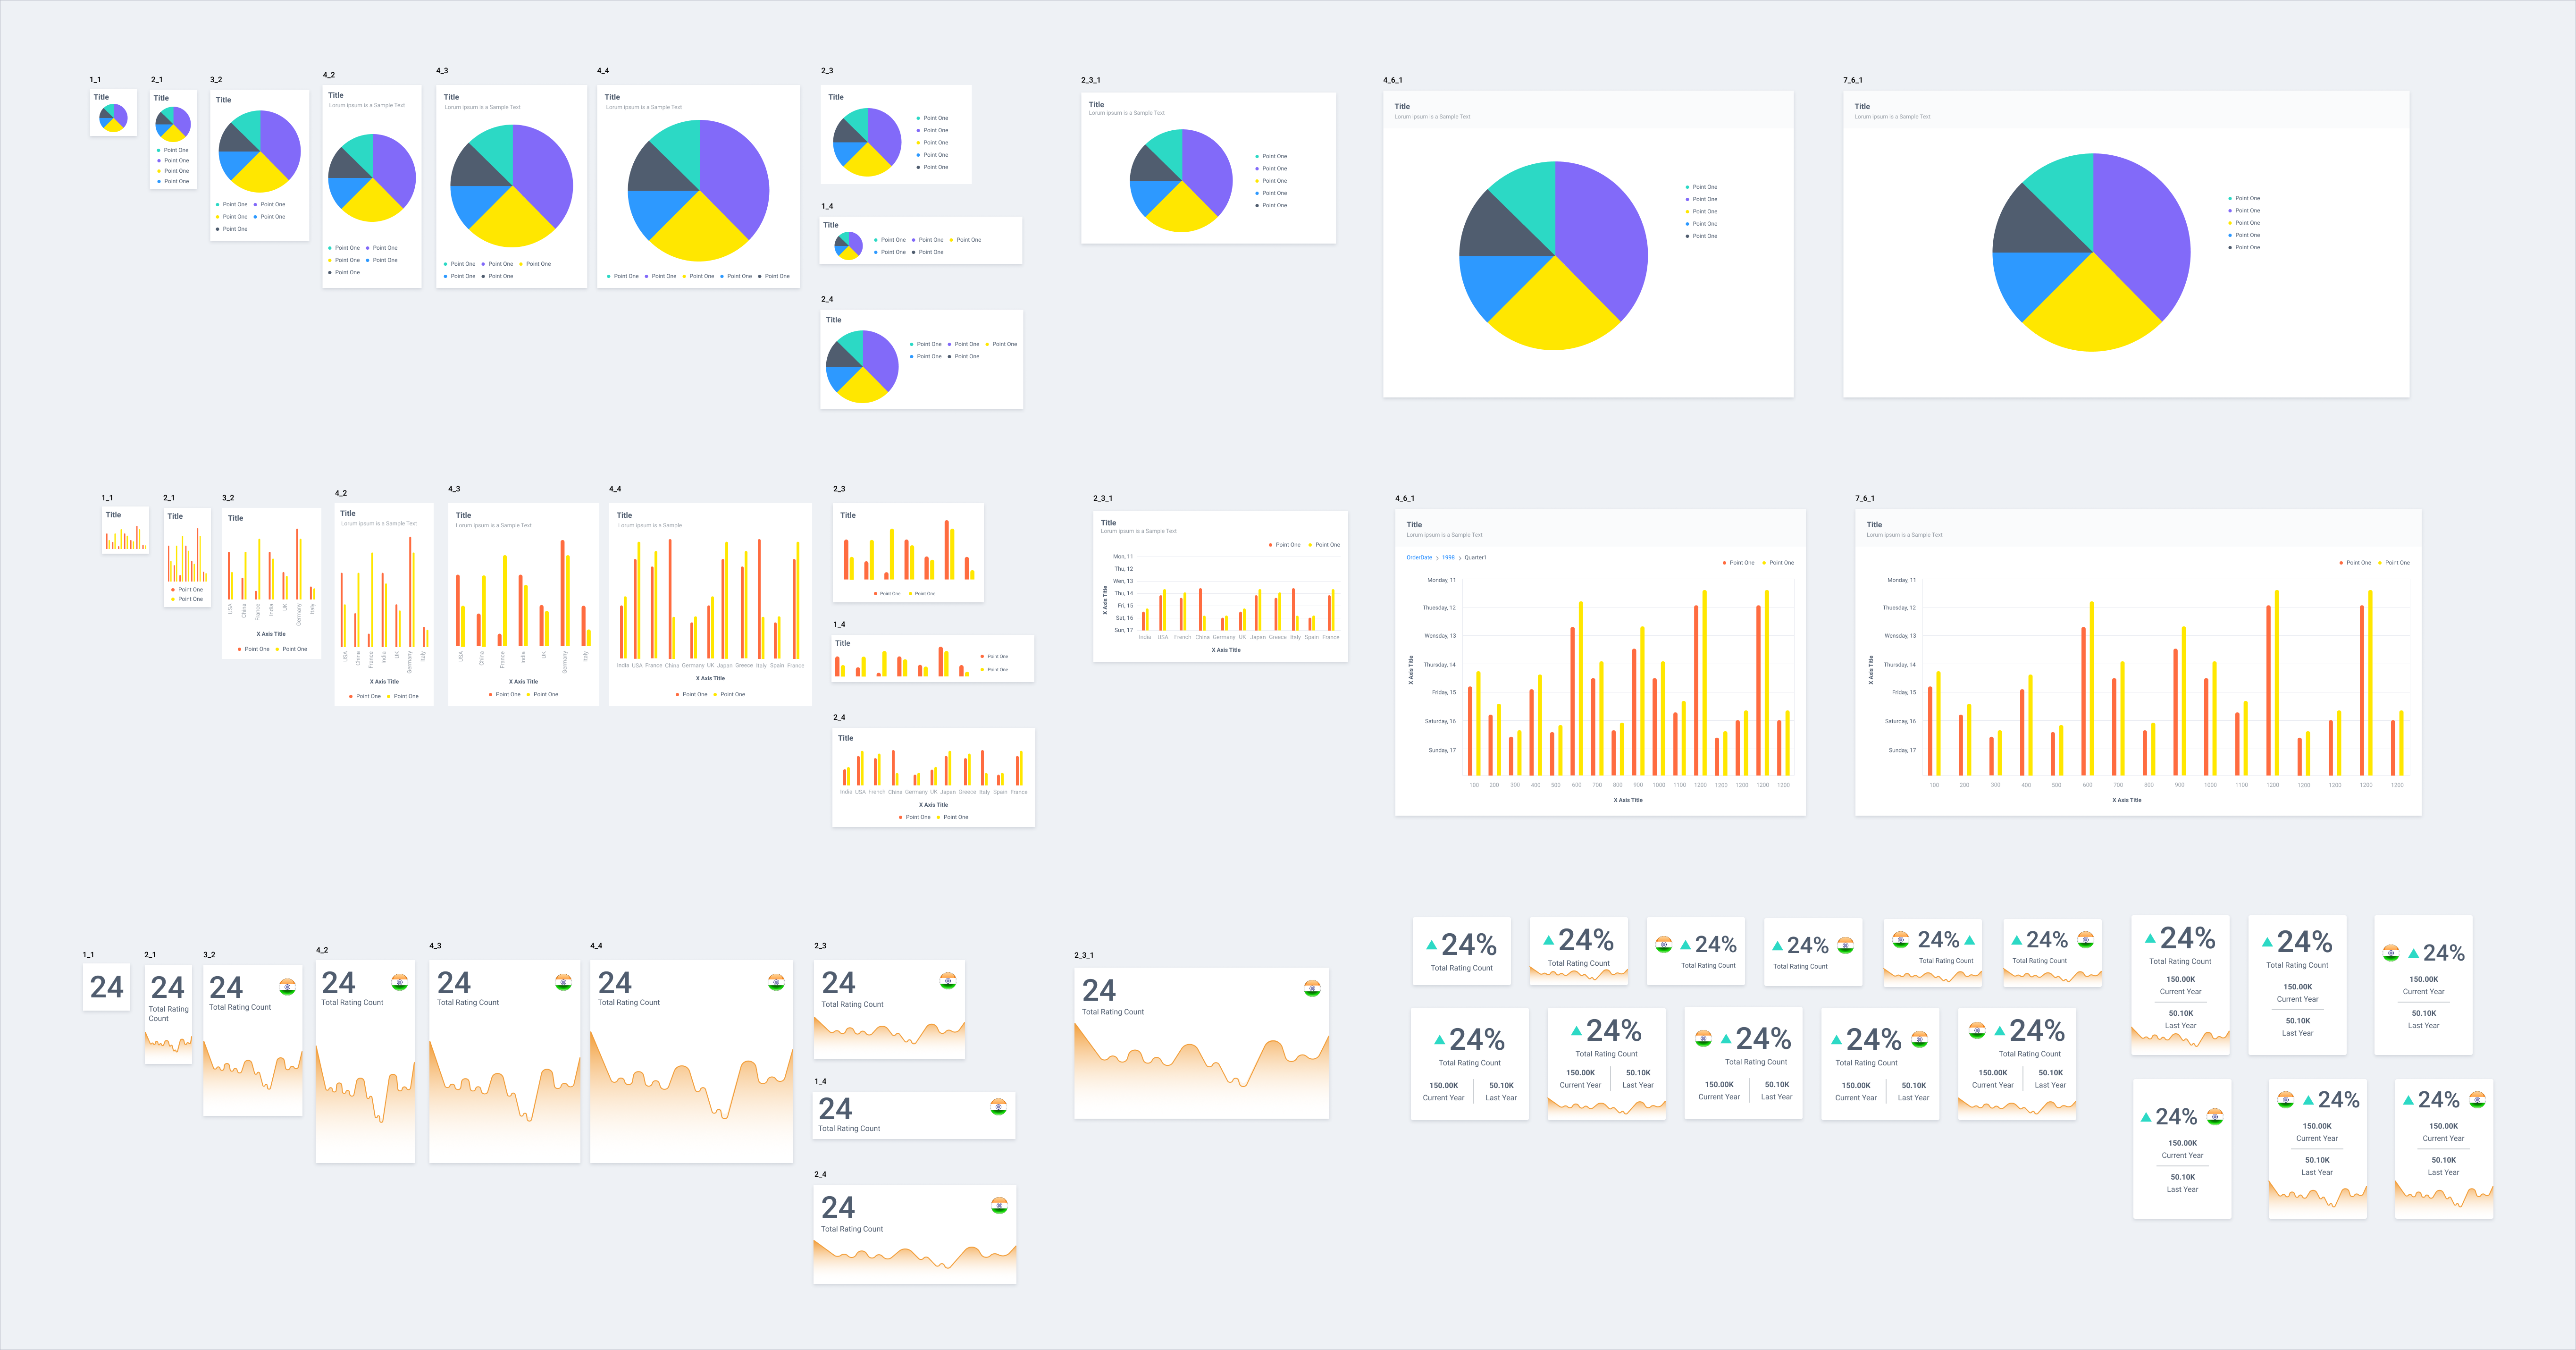Click Total Rating Count in KPI card 1_4
2576x1350 pixels.
click(849, 1129)
